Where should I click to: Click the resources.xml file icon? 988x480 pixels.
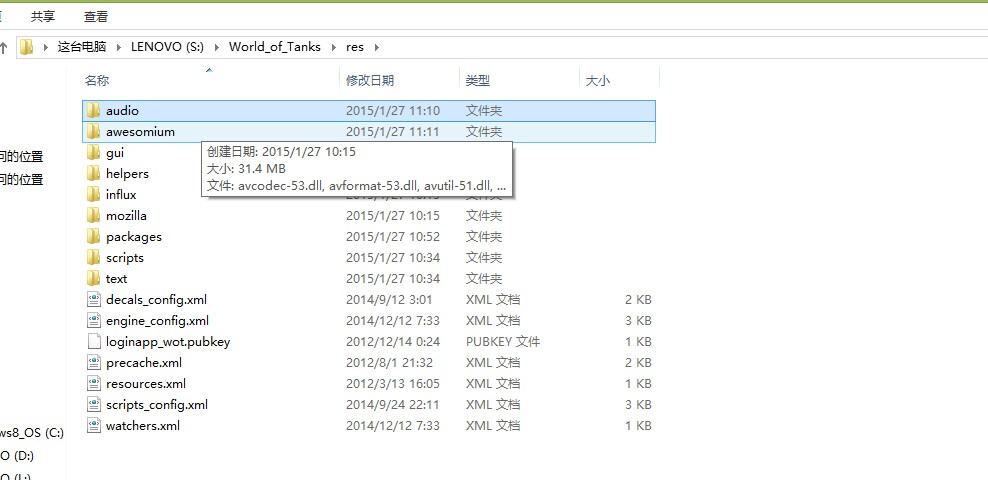click(93, 384)
